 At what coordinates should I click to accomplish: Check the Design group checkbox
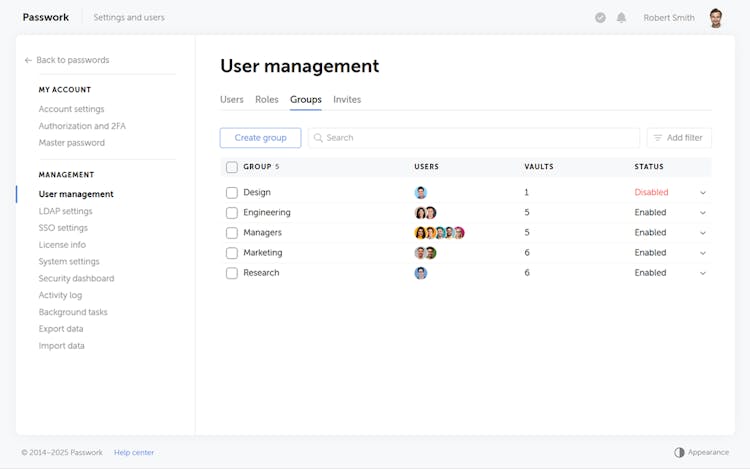click(x=232, y=193)
